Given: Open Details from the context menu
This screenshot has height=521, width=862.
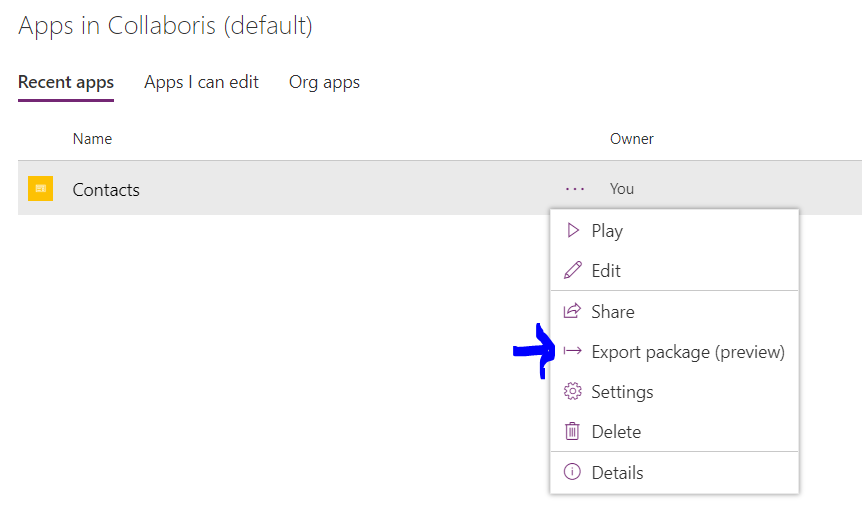Looking at the screenshot, I should [674, 473].
